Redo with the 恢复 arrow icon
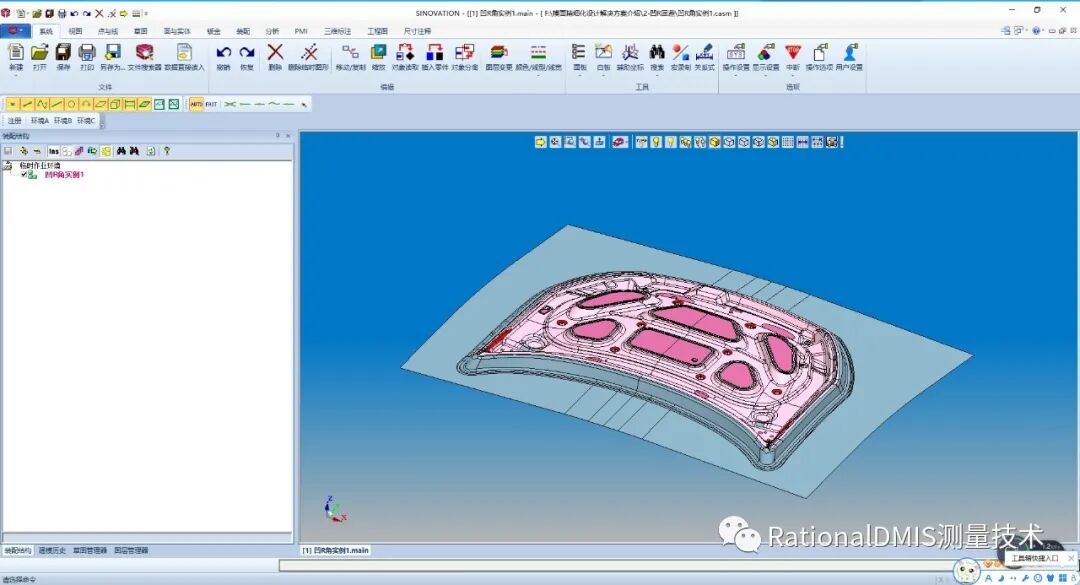This screenshot has height=585, width=1080. point(247,52)
